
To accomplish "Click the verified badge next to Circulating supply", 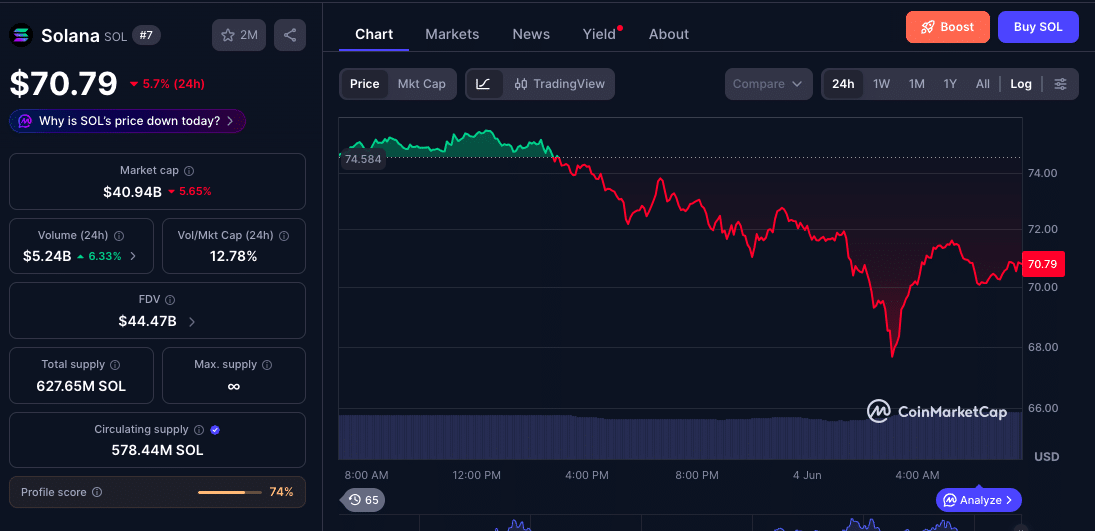I will [215, 430].
